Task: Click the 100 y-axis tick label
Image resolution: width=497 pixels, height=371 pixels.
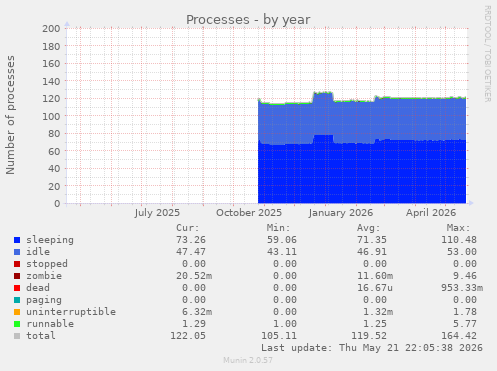Action: (x=51, y=116)
